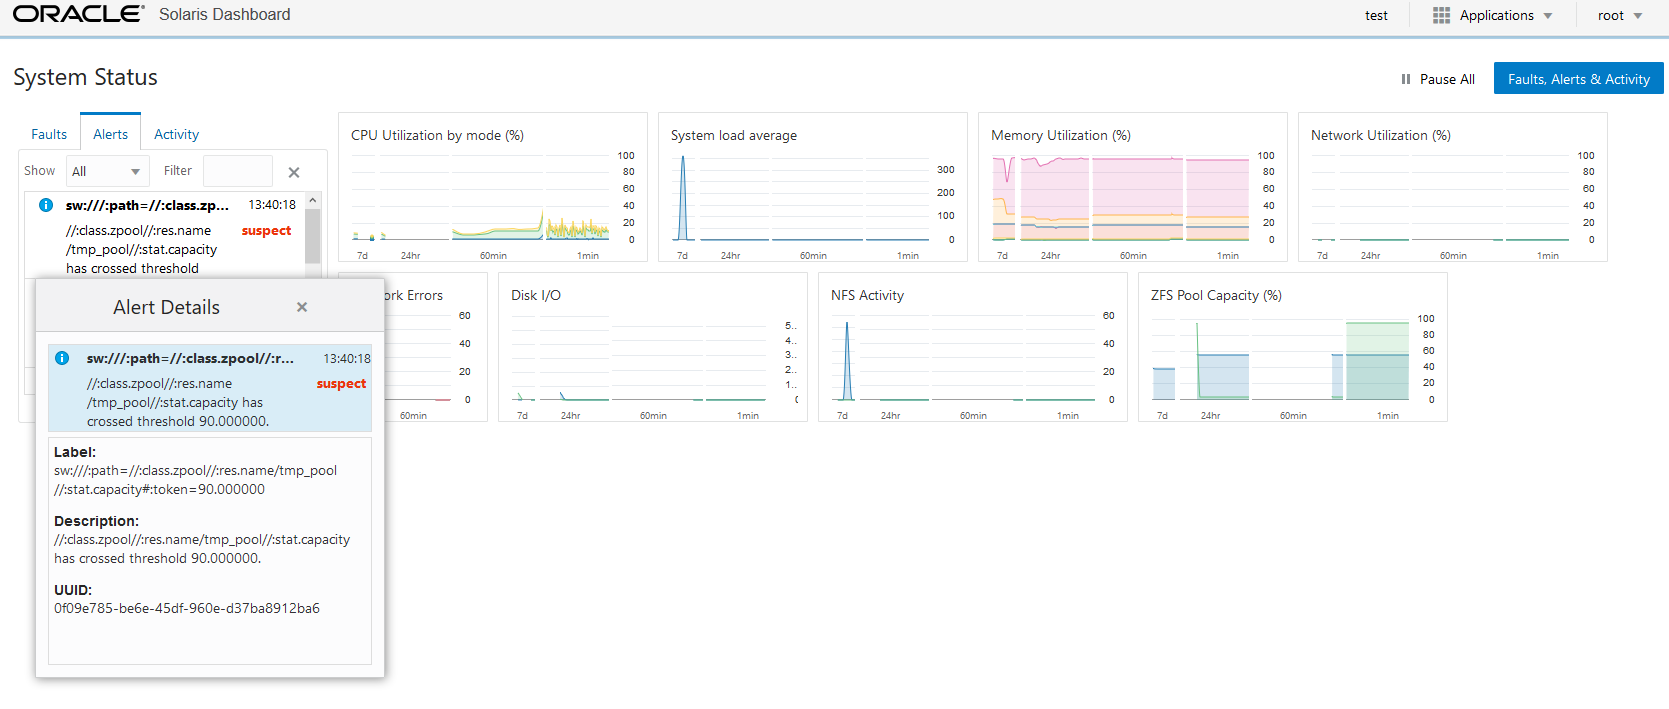1669x709 pixels.
Task: Select the Alerts tab
Action: [x=111, y=134]
